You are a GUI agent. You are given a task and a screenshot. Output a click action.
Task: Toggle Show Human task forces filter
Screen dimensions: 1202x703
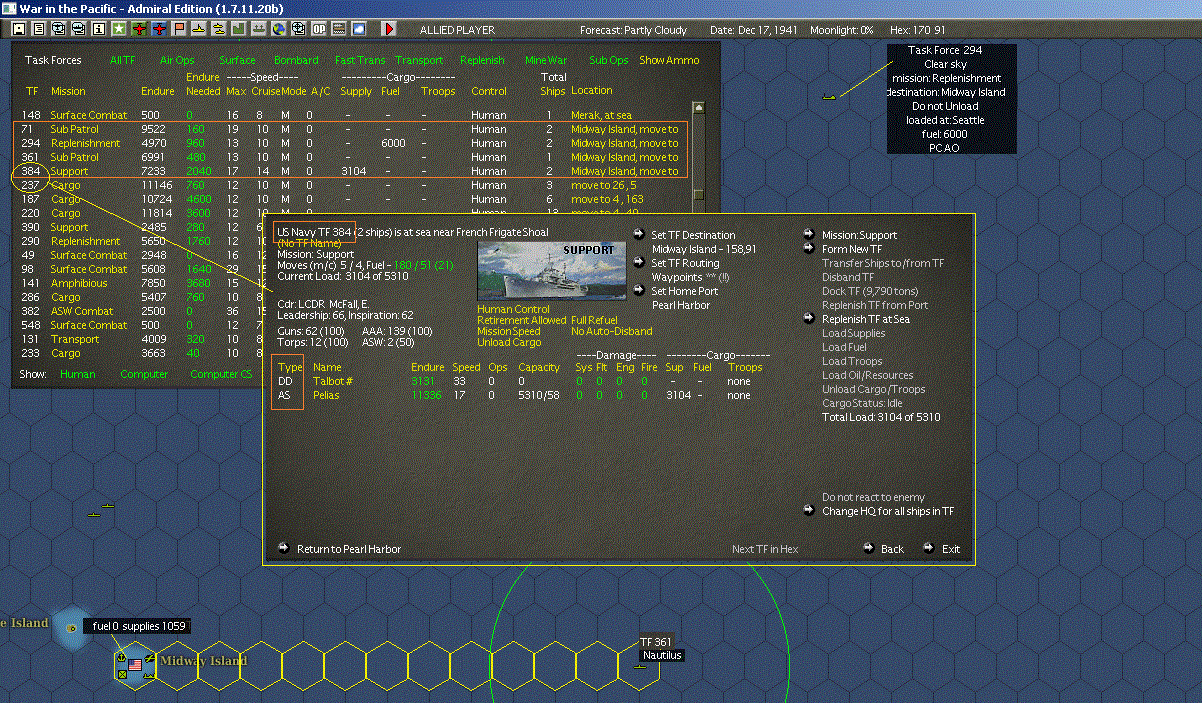[78, 374]
